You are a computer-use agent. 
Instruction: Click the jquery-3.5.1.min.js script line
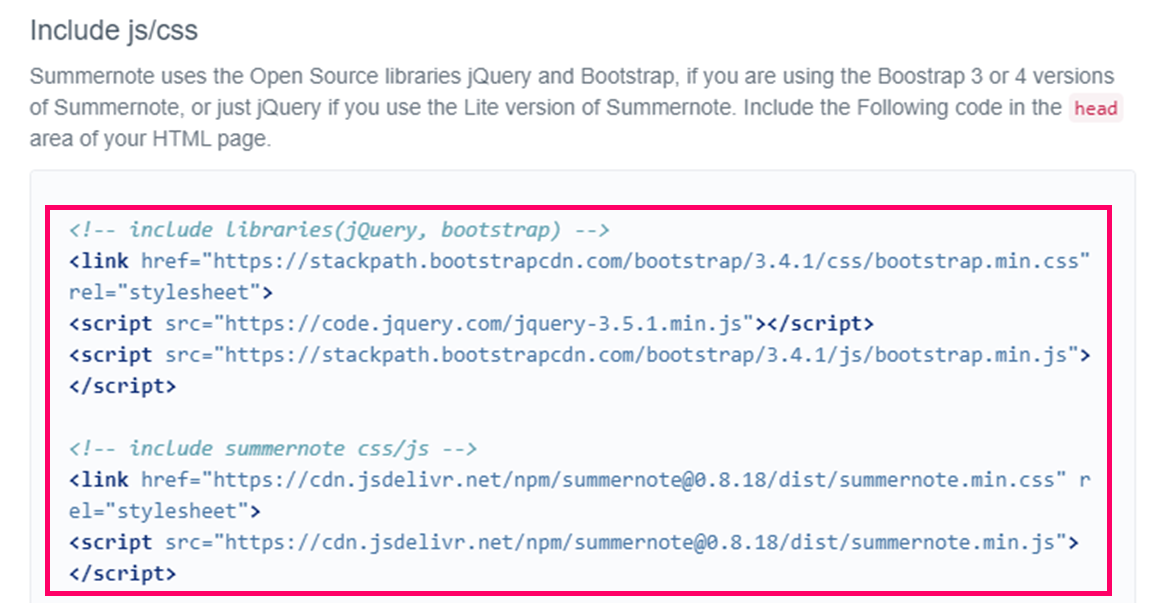471,324
